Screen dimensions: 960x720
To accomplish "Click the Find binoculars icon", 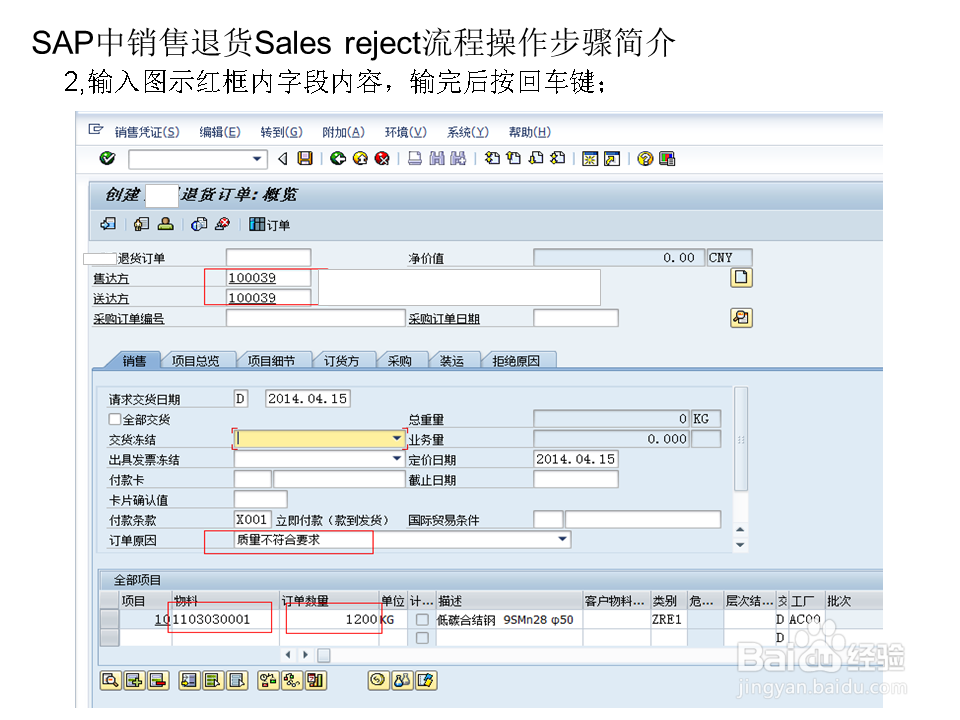I will point(437,159).
